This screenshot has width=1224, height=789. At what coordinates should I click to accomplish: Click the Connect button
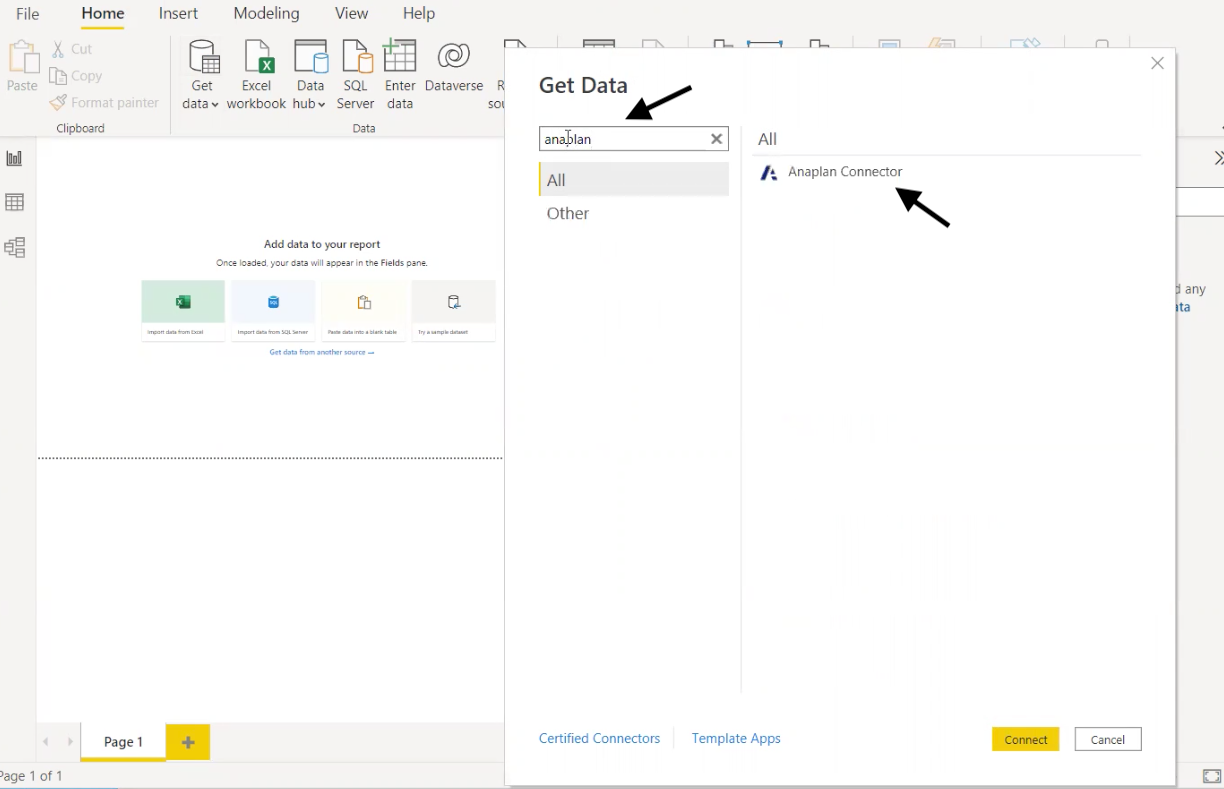1025,739
